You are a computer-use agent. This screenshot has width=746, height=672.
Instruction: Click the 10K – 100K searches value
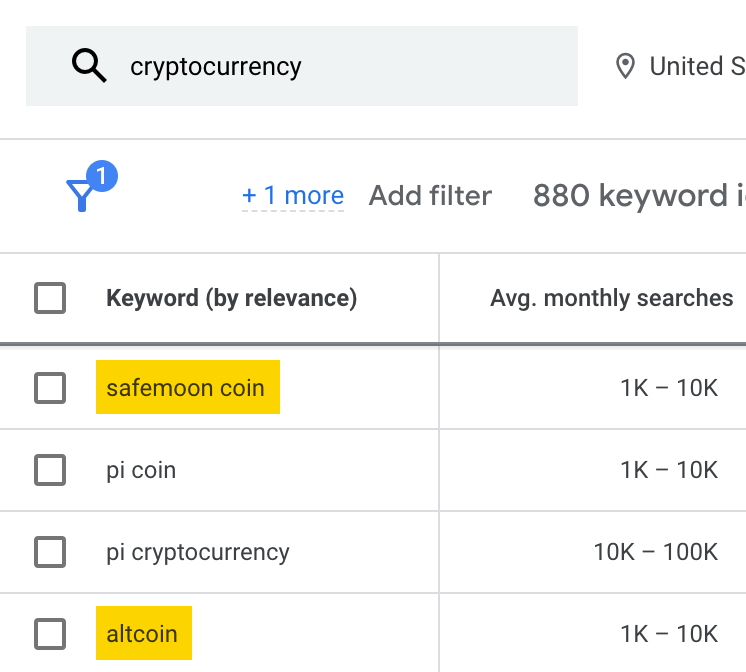click(655, 552)
